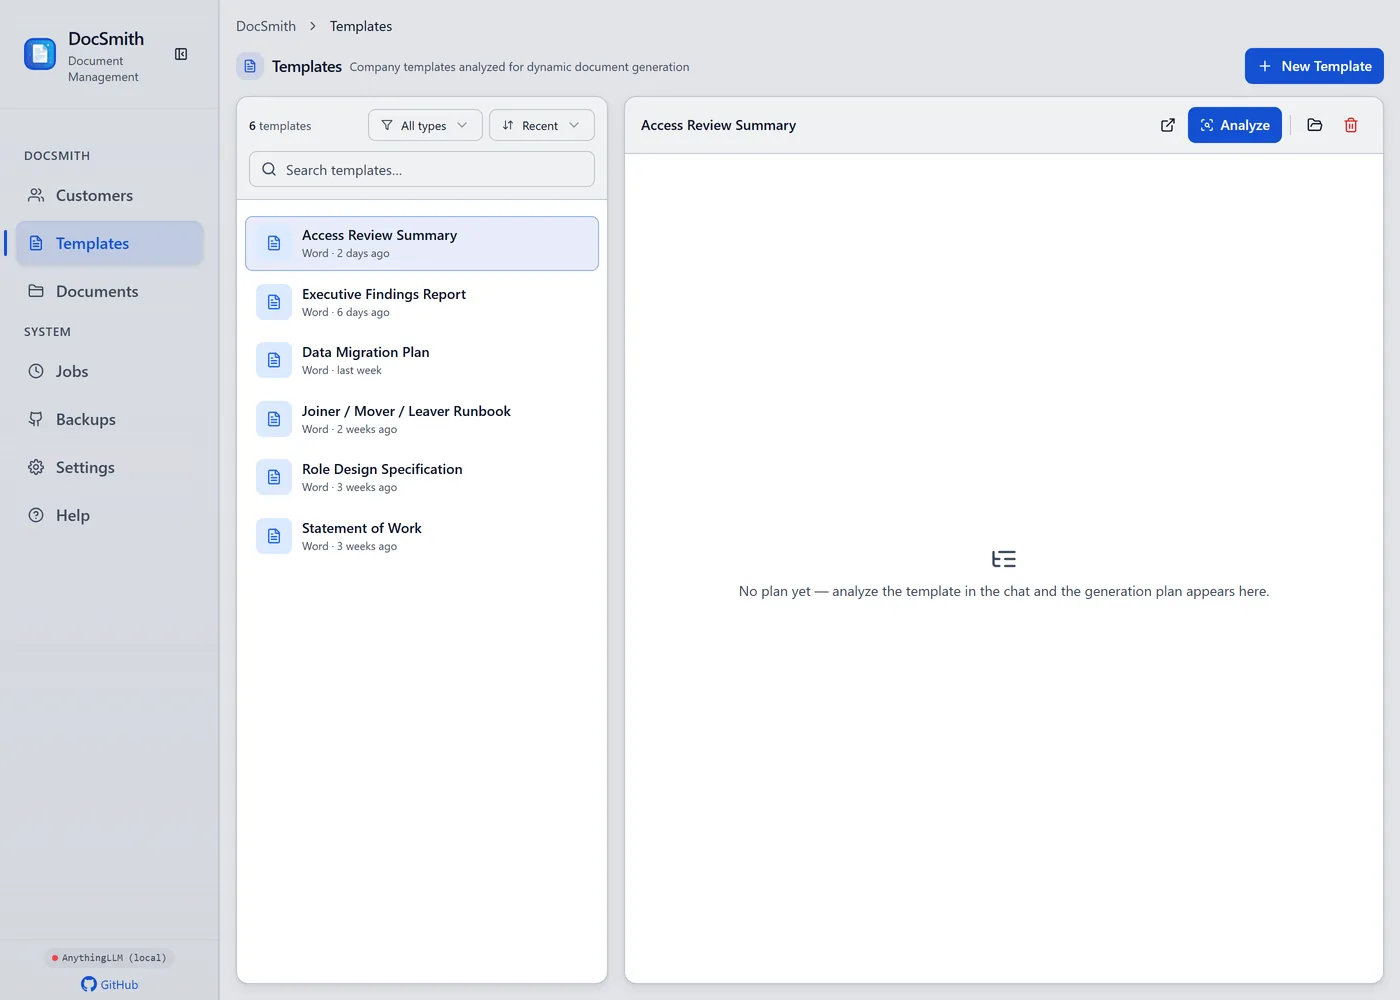Screen dimensions: 1400x1000
Task: Select the Access Review Summary template
Action: click(x=422, y=244)
